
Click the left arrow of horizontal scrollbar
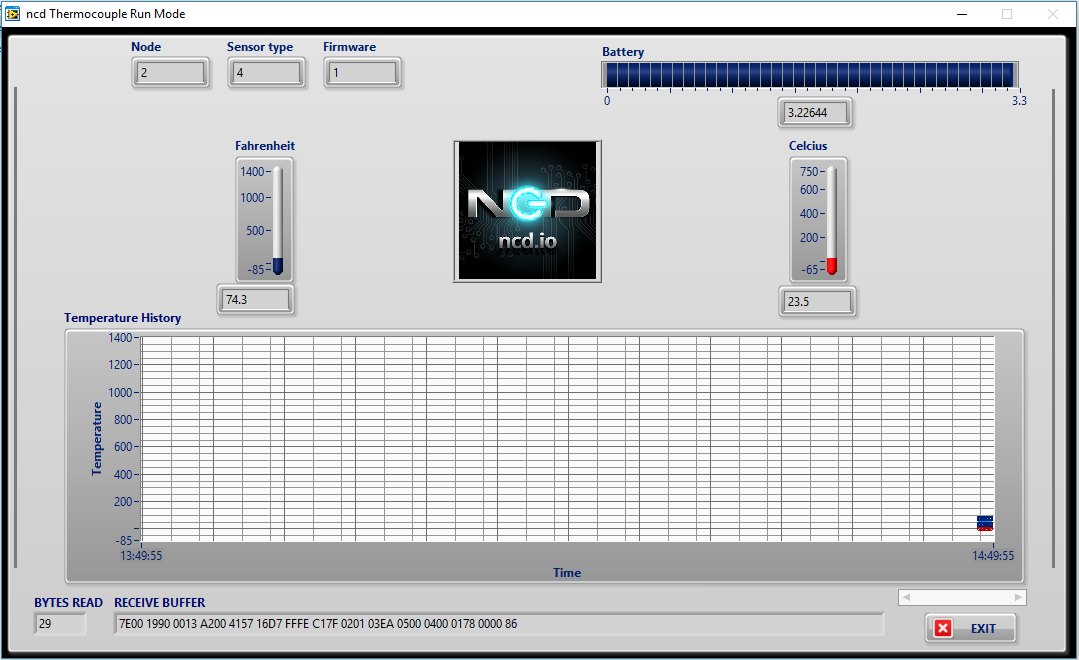point(906,597)
